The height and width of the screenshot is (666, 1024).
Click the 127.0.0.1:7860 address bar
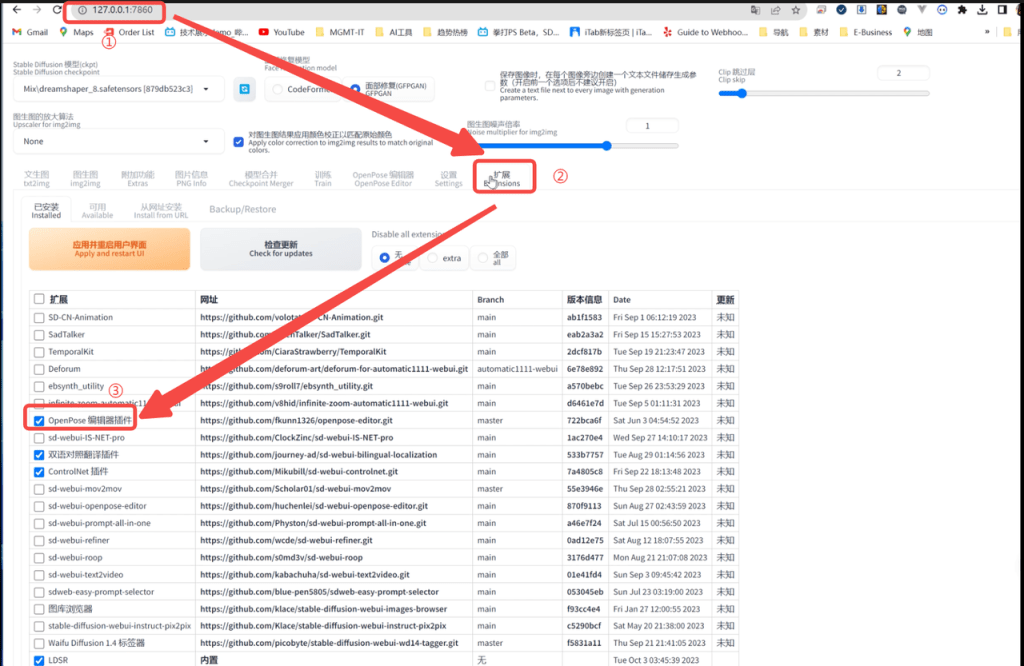point(122,10)
